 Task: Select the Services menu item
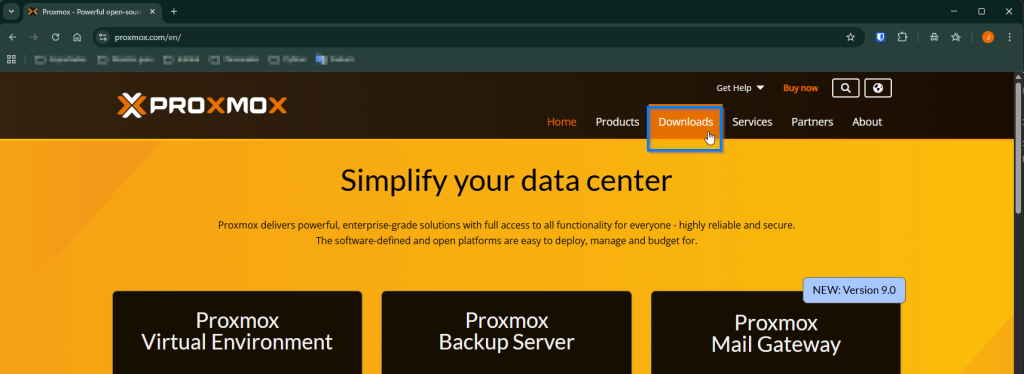pos(752,122)
